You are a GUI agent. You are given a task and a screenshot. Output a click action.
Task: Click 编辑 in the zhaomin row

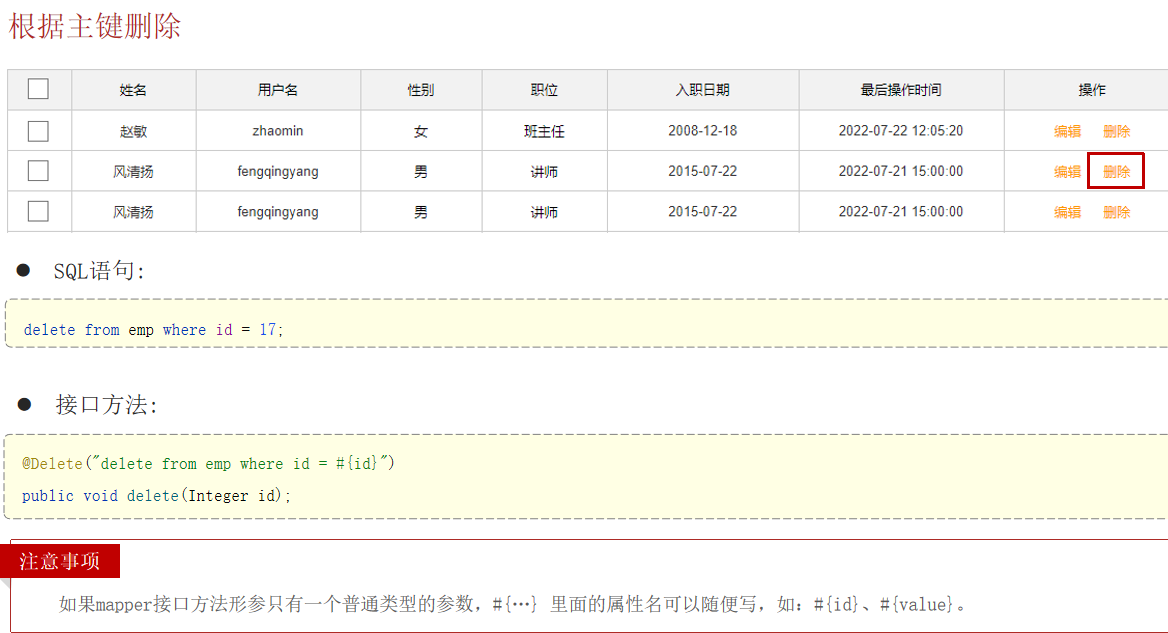click(x=1067, y=131)
